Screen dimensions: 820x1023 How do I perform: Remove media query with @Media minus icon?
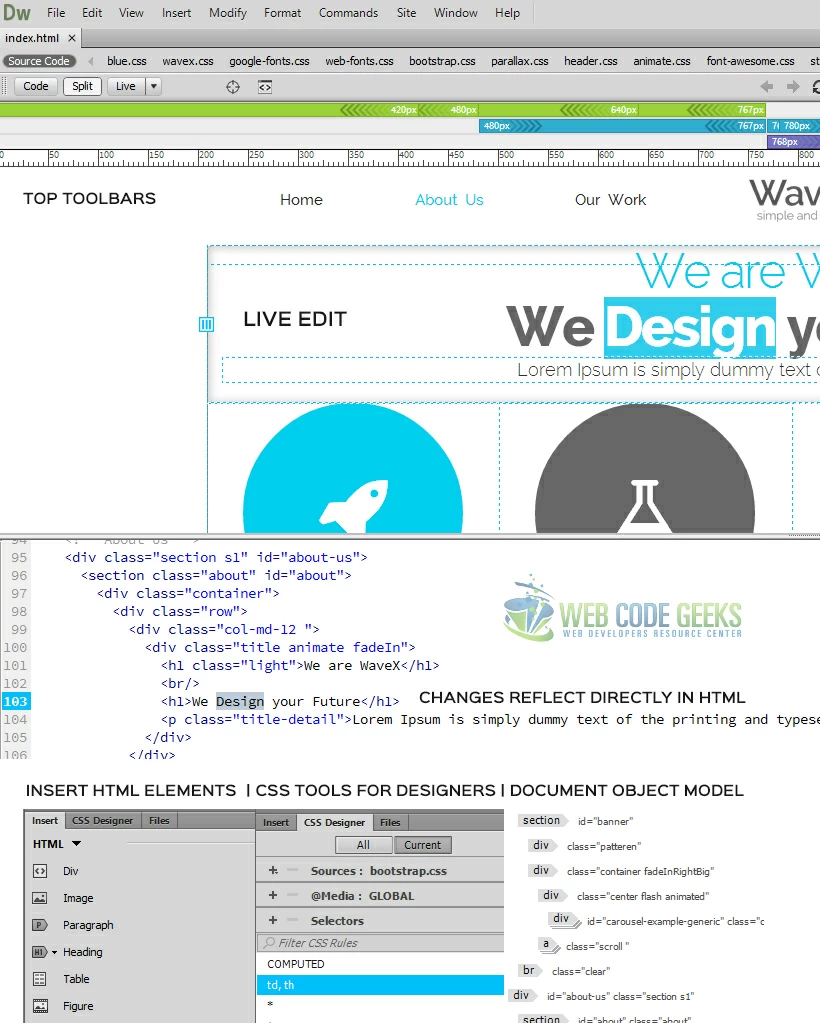coord(293,895)
